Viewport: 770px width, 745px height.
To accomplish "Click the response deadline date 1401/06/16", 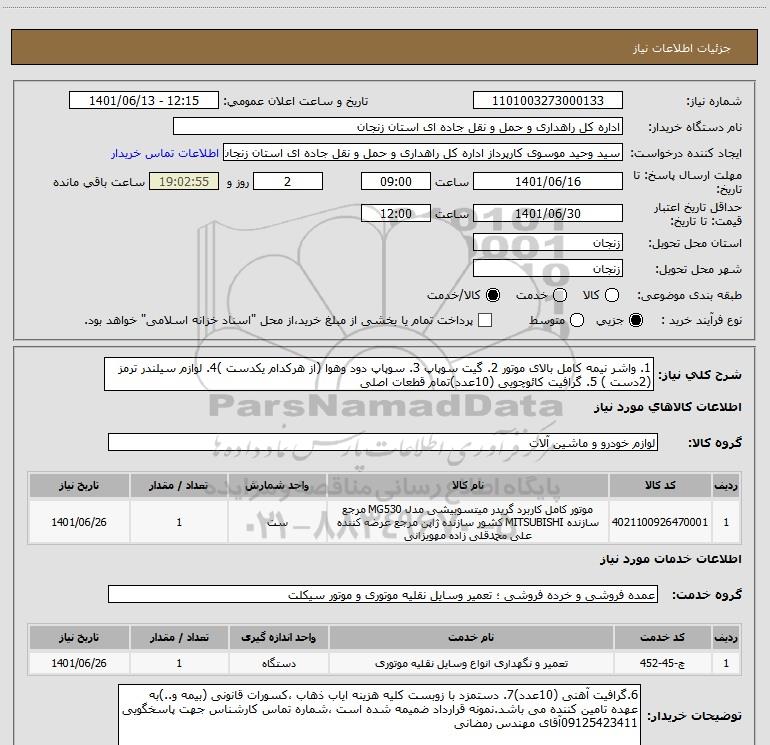I will pos(548,181).
